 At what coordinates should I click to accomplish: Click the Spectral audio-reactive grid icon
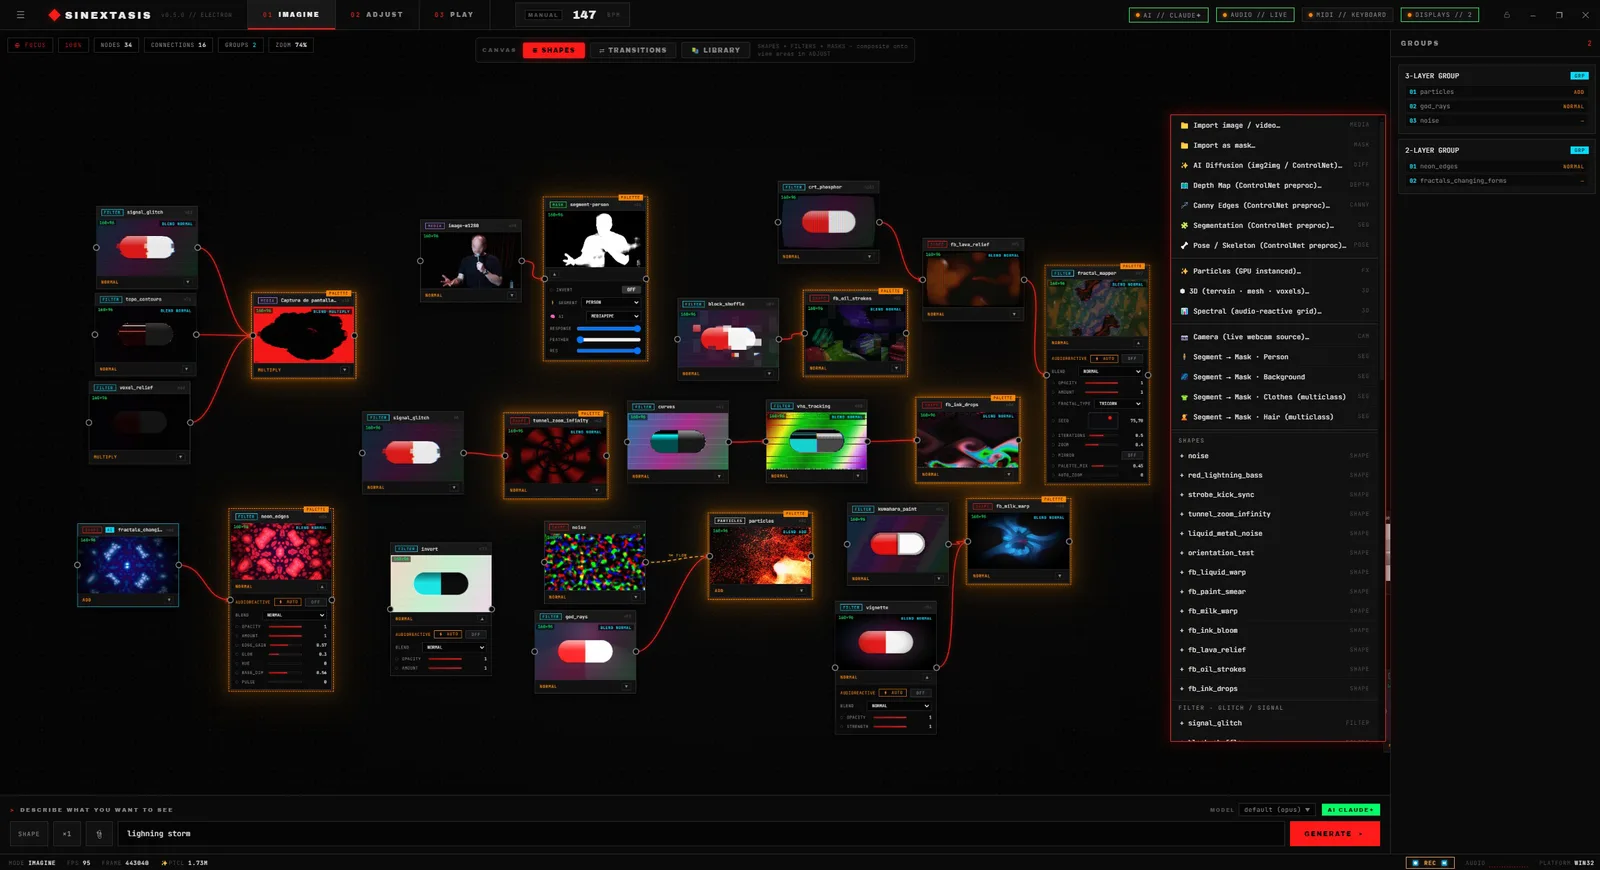pyautogui.click(x=1184, y=311)
